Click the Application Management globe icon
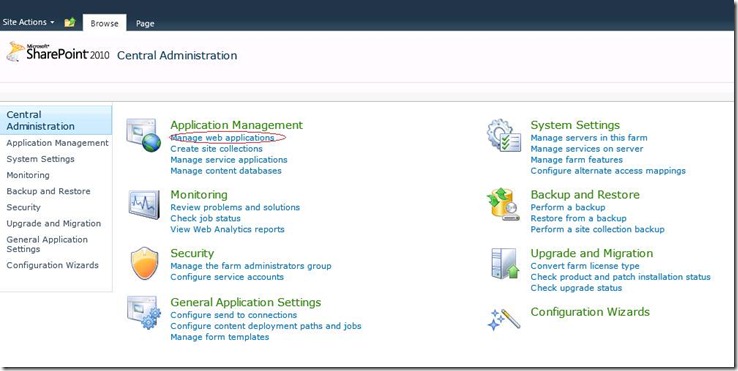738x371 pixels. [x=144, y=135]
